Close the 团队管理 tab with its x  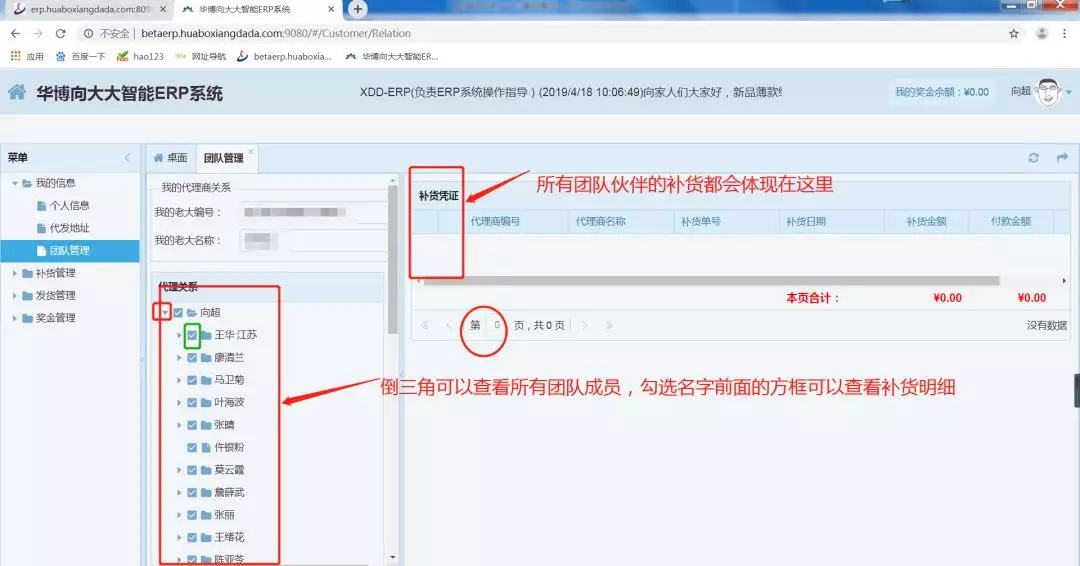(251, 151)
